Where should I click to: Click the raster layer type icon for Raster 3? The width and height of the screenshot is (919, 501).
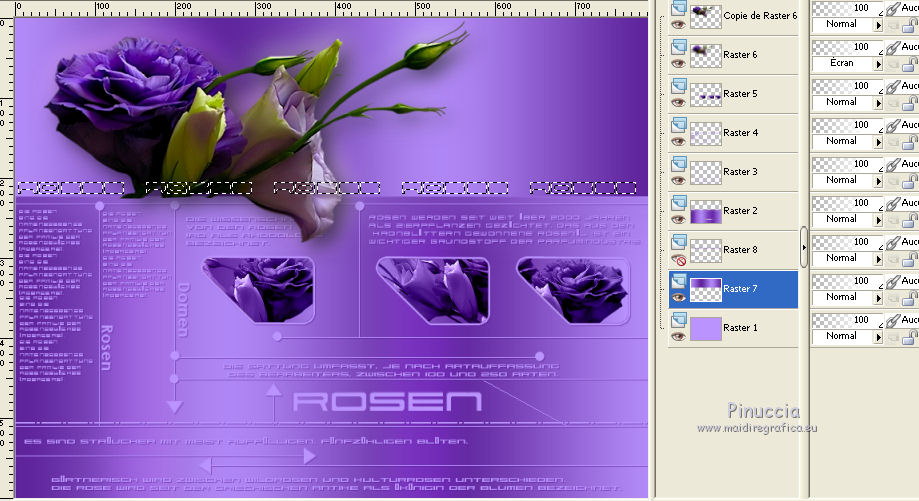pyautogui.click(x=679, y=164)
